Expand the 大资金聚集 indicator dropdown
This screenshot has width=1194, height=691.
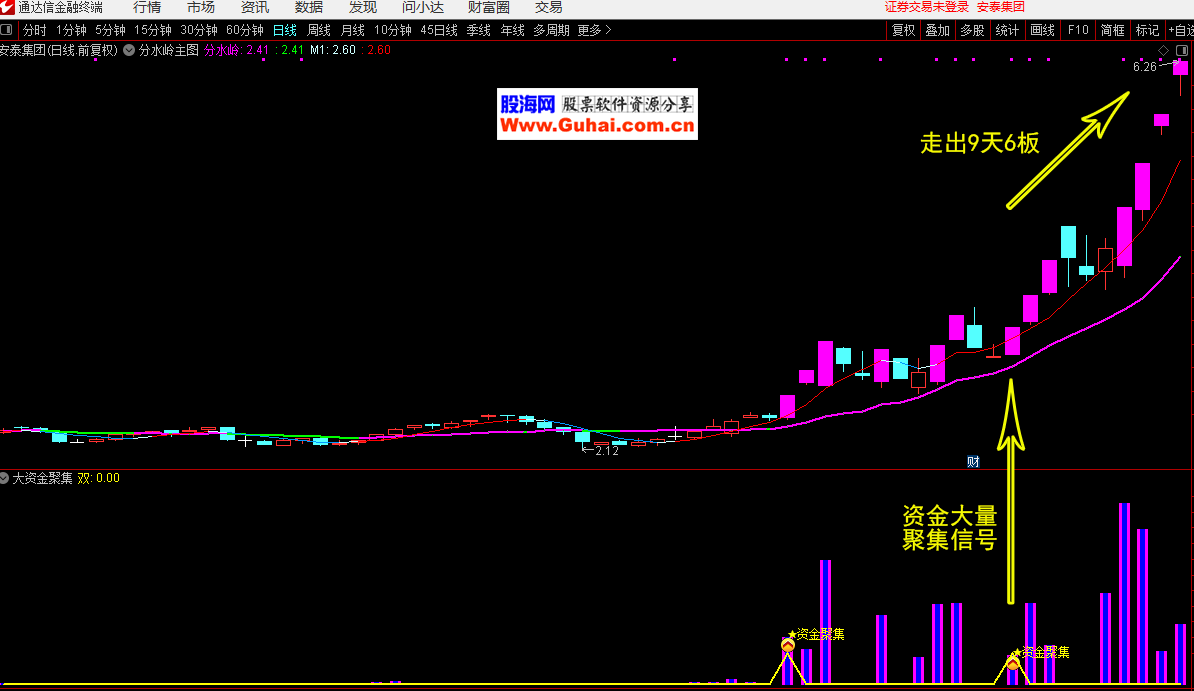pyautogui.click(x=5, y=478)
